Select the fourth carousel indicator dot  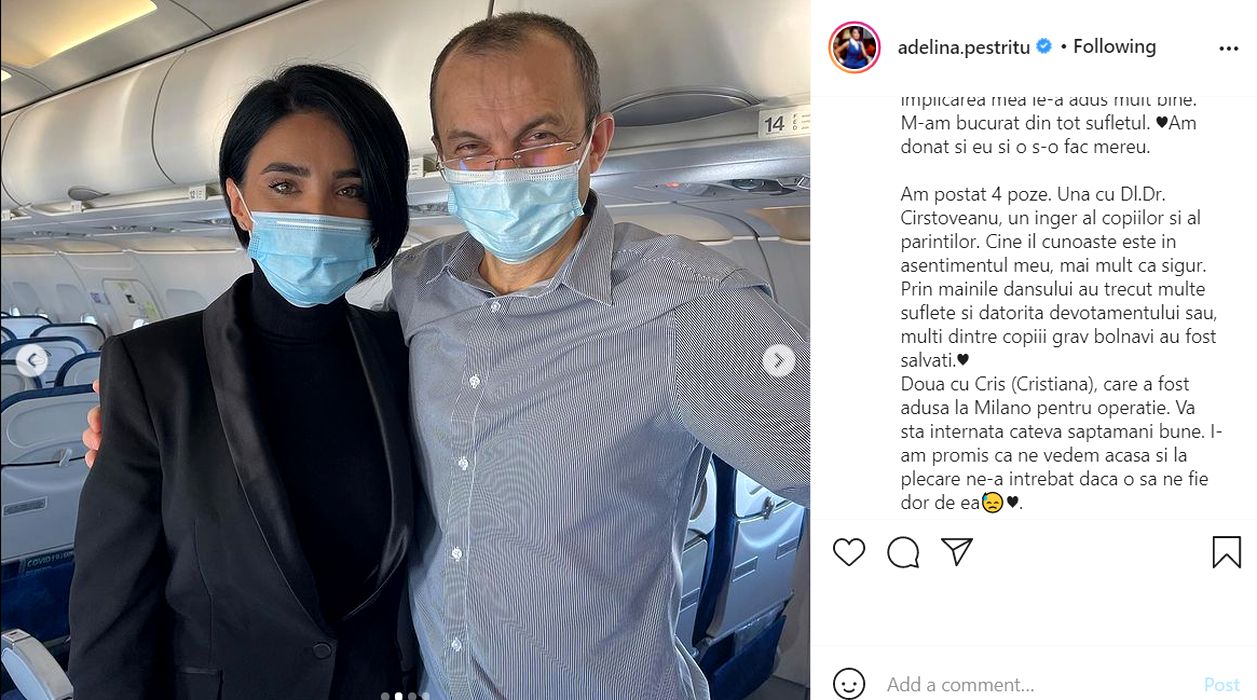coord(425,696)
